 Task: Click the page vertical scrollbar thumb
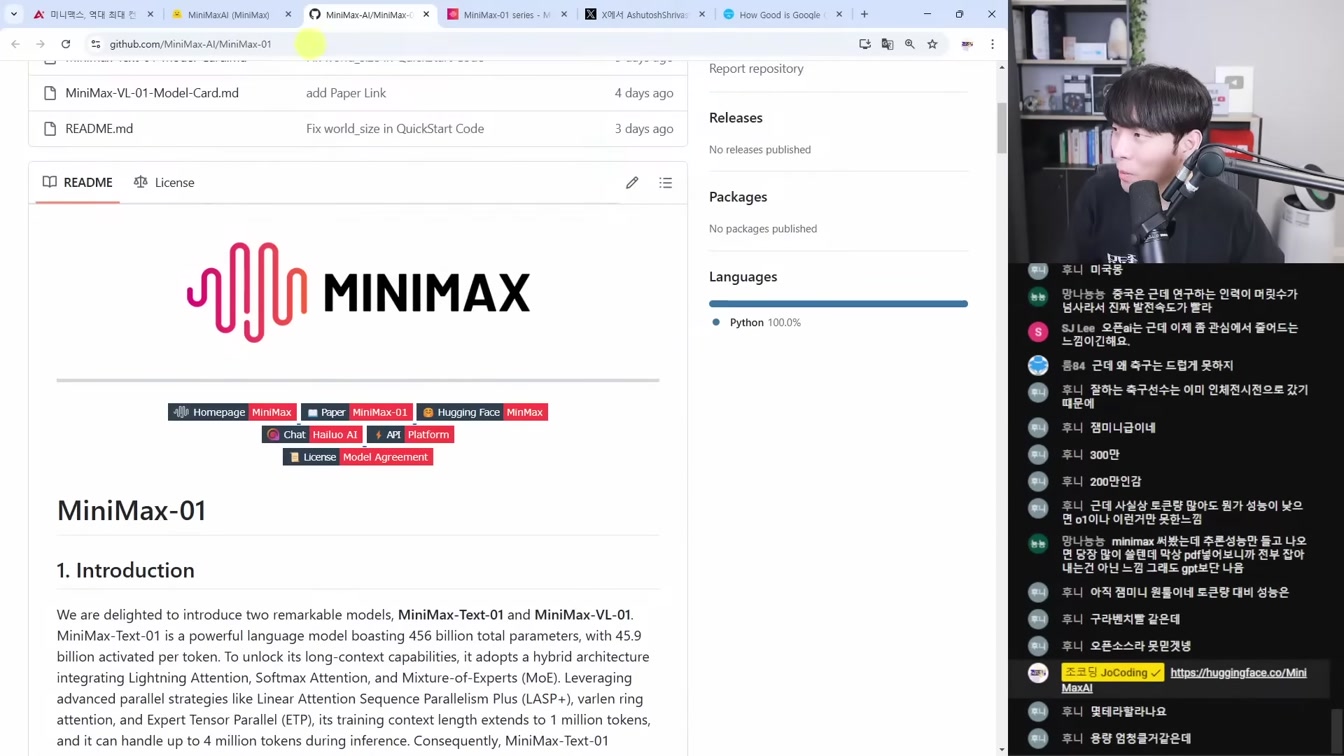[x=1002, y=127]
